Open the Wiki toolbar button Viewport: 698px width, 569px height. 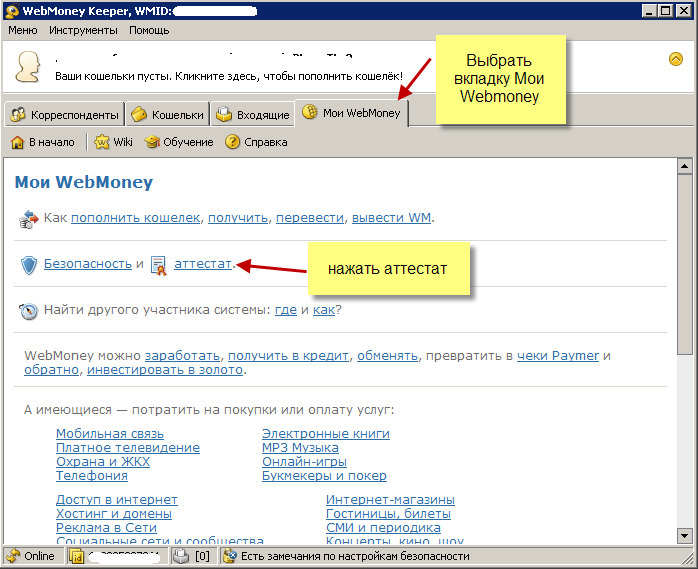(114, 142)
